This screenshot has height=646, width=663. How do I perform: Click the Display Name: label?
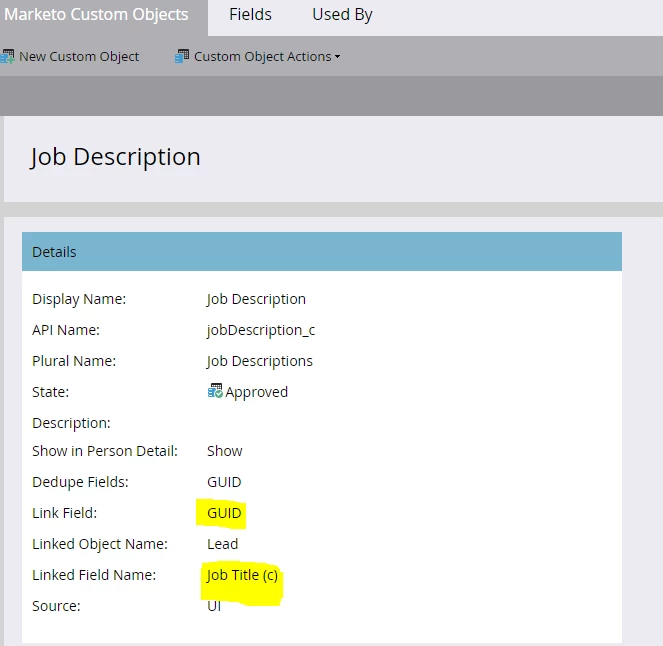click(x=79, y=299)
